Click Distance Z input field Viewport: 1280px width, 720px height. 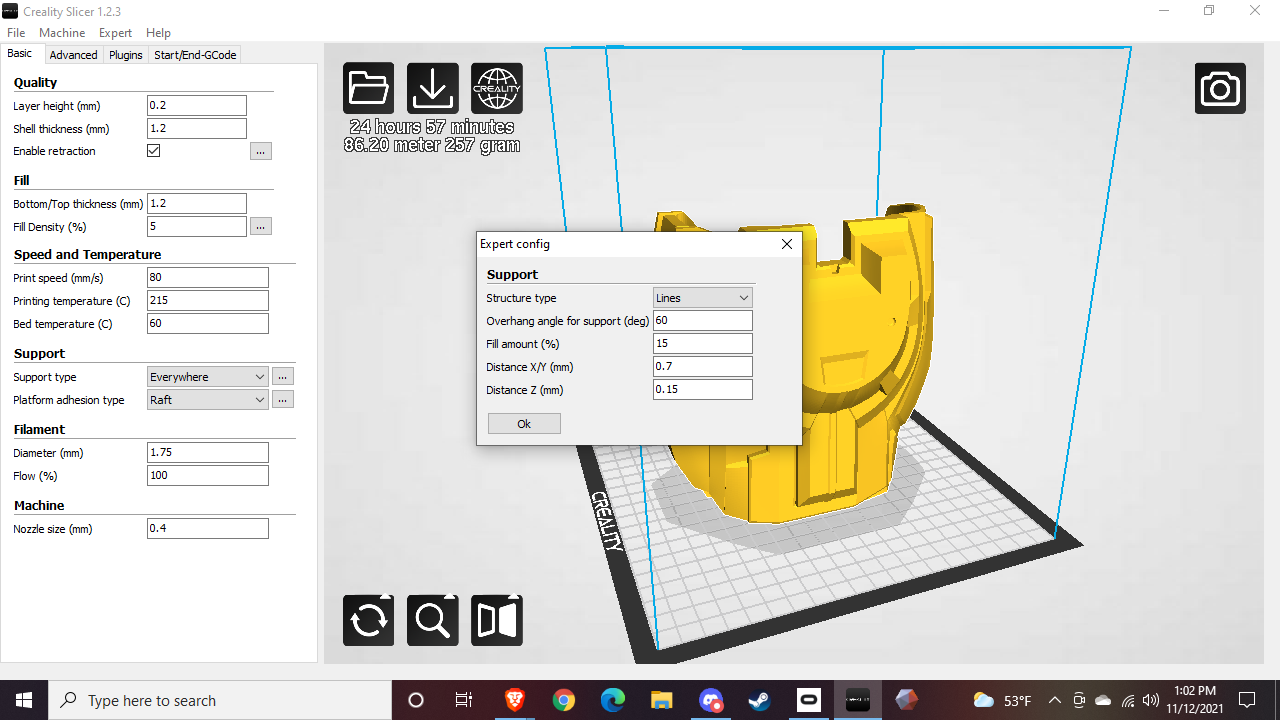coord(703,390)
